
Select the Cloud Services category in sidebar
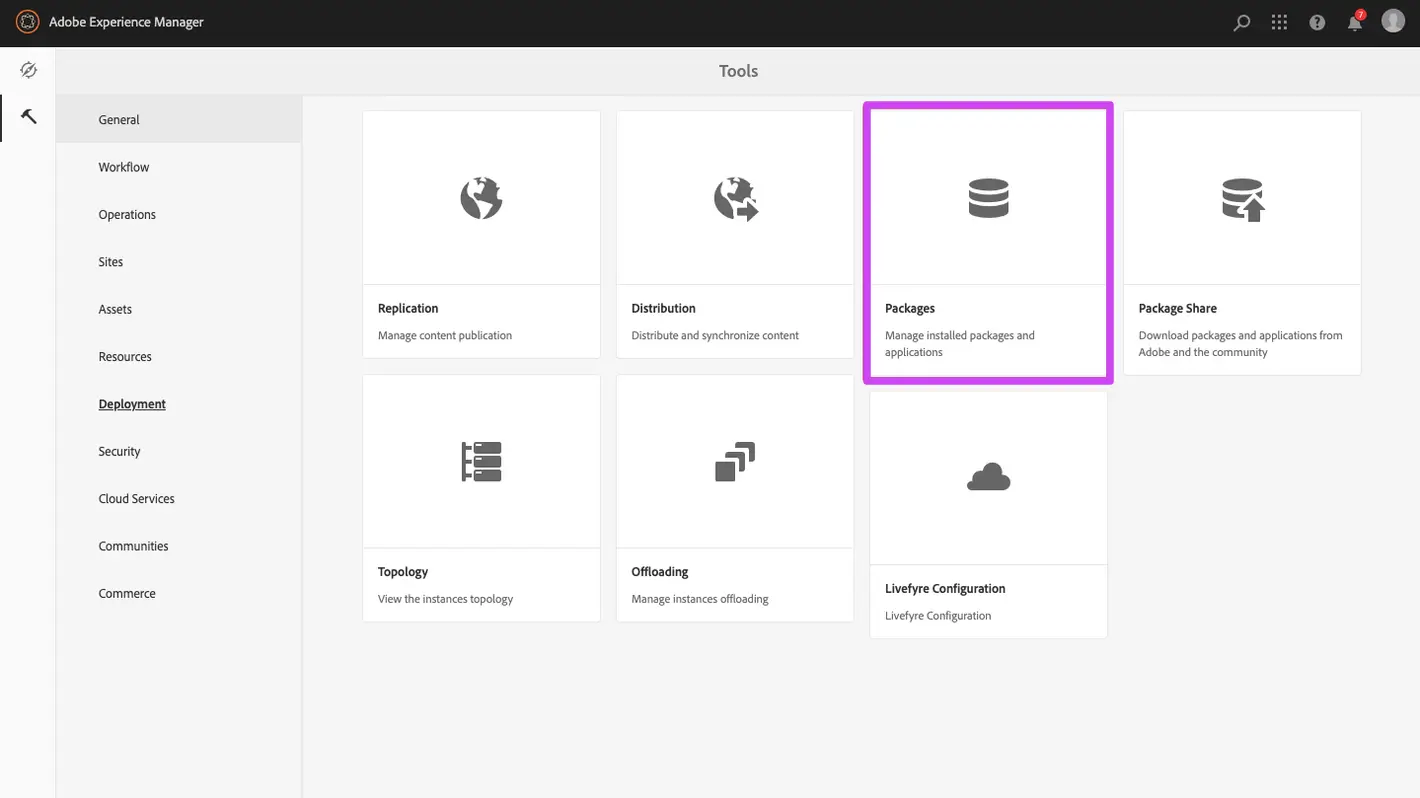coord(179,498)
